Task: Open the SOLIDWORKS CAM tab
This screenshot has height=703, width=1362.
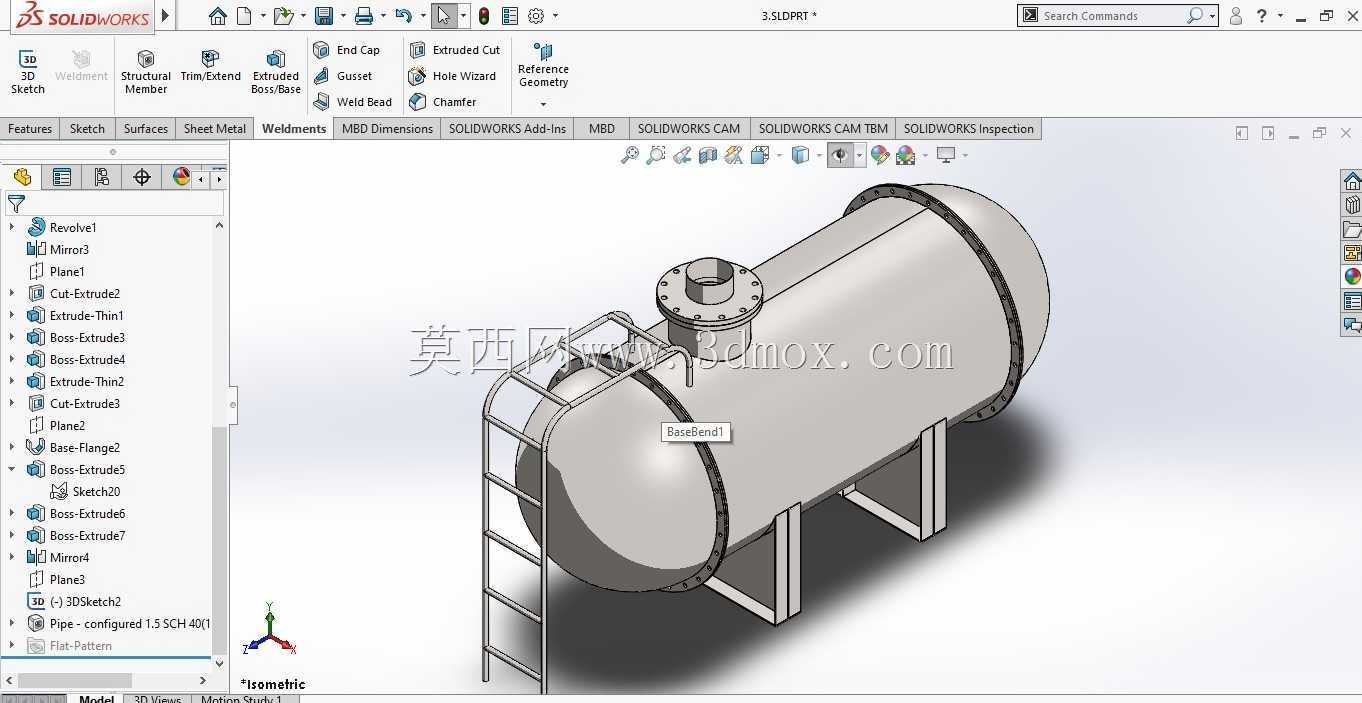Action: click(x=689, y=128)
